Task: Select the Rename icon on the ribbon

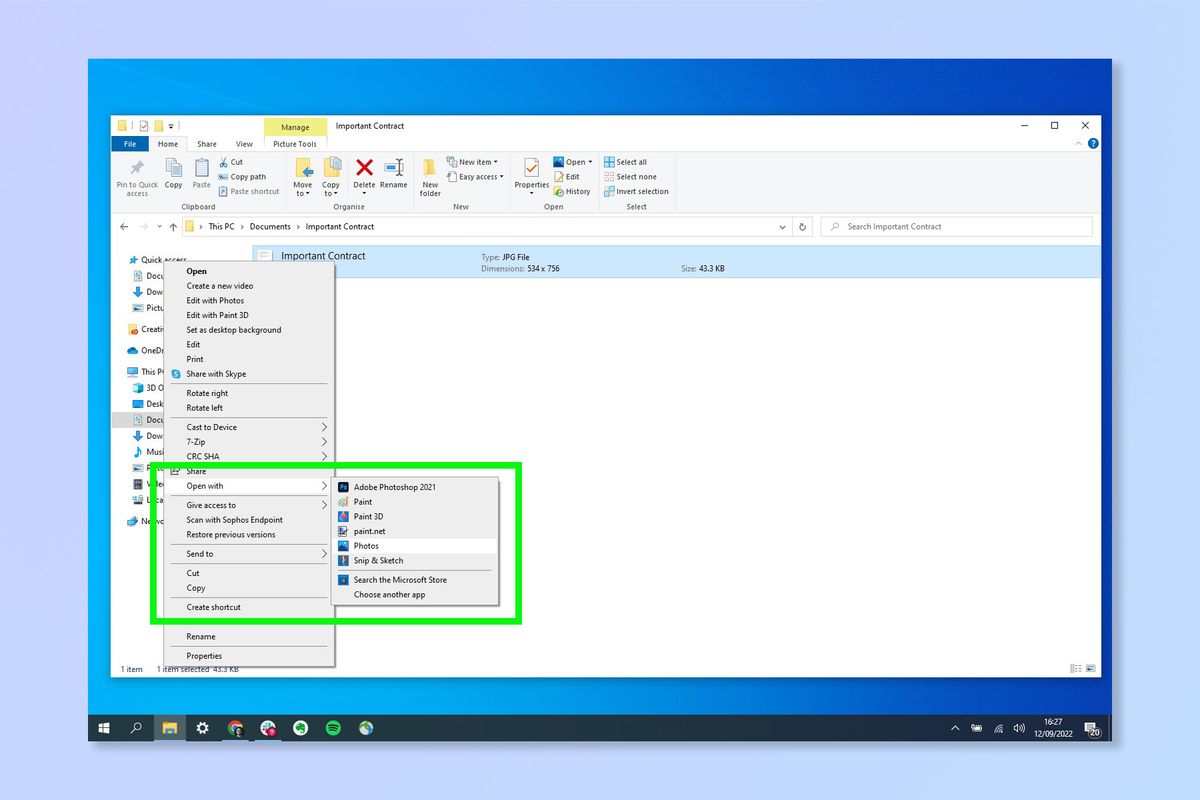Action: [x=394, y=172]
